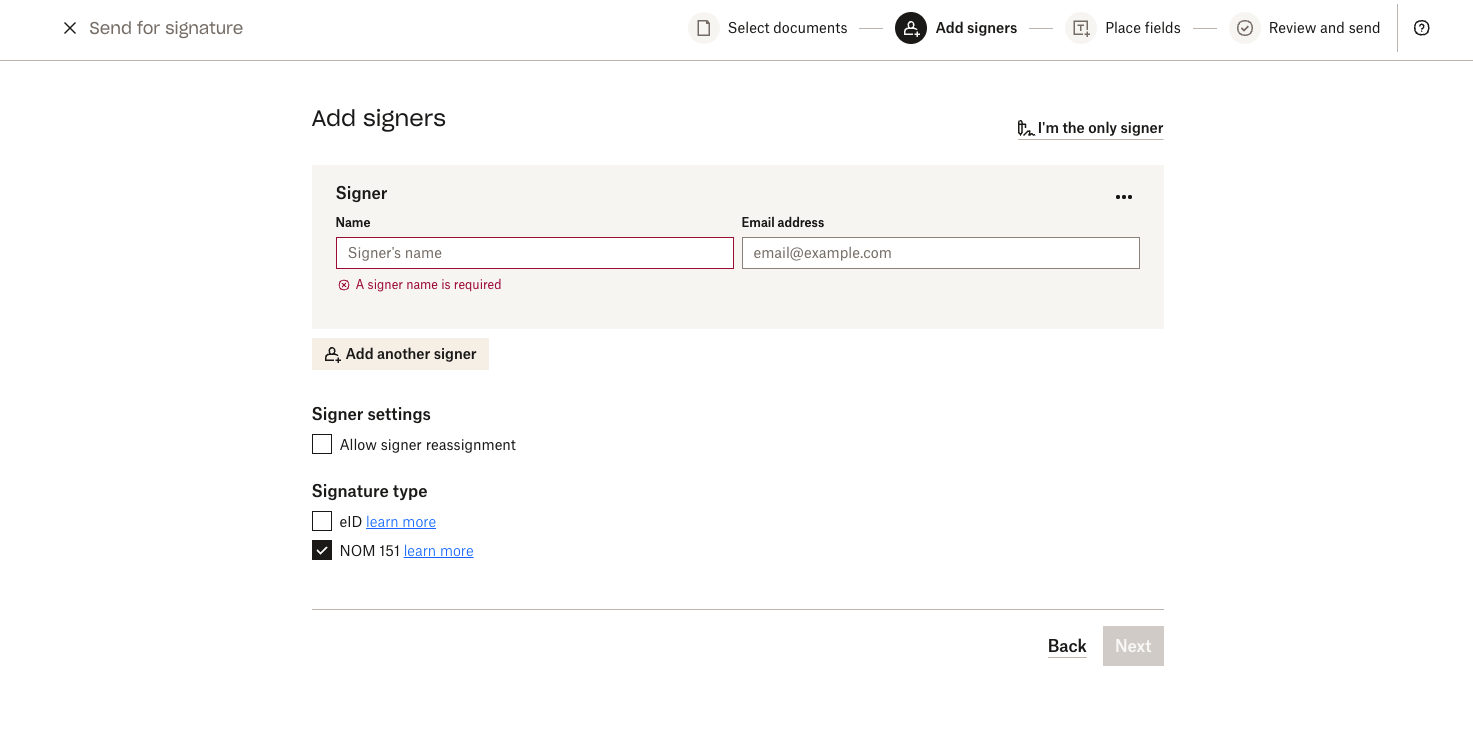Enable Allow signer reassignment
Viewport: 1473px width, 737px height.
click(x=321, y=443)
